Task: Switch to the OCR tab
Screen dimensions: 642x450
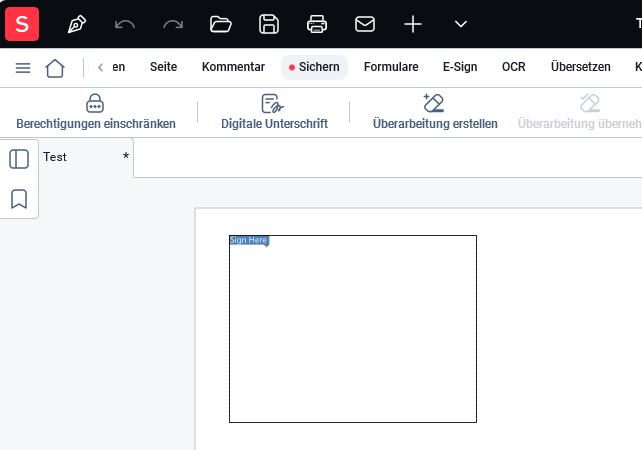Action: click(513, 67)
